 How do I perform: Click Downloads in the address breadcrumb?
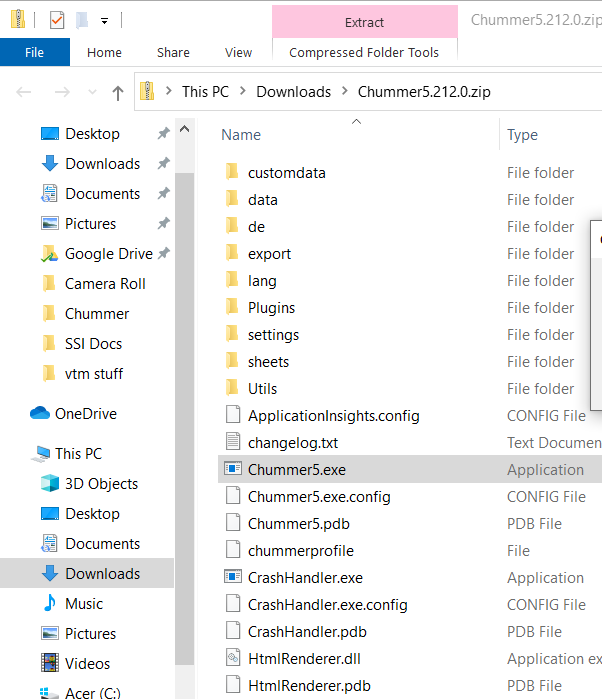pyautogui.click(x=293, y=91)
